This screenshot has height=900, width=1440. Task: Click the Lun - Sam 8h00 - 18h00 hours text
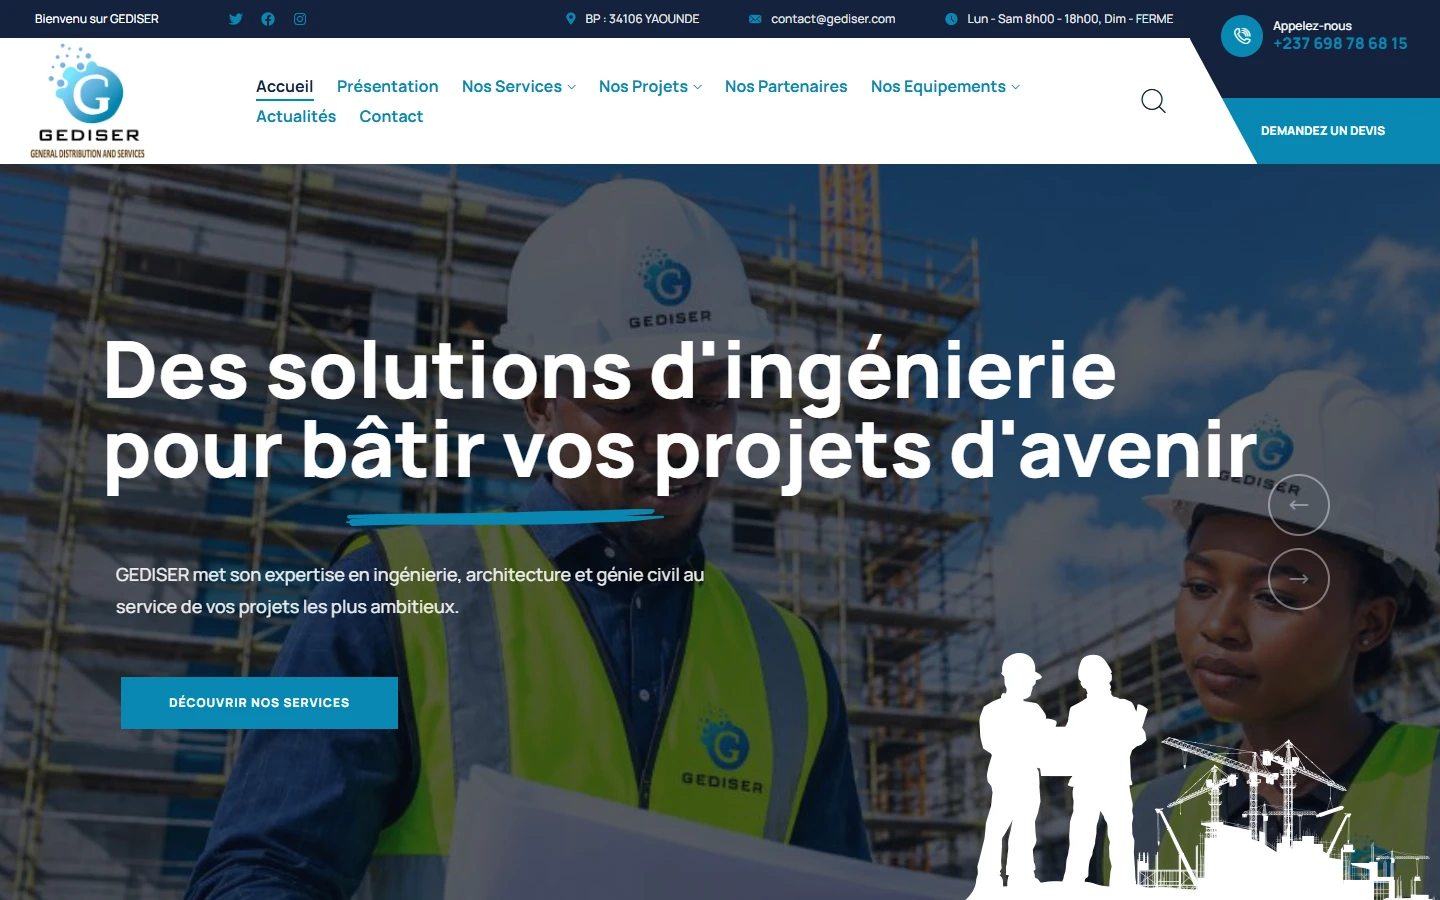1070,19
